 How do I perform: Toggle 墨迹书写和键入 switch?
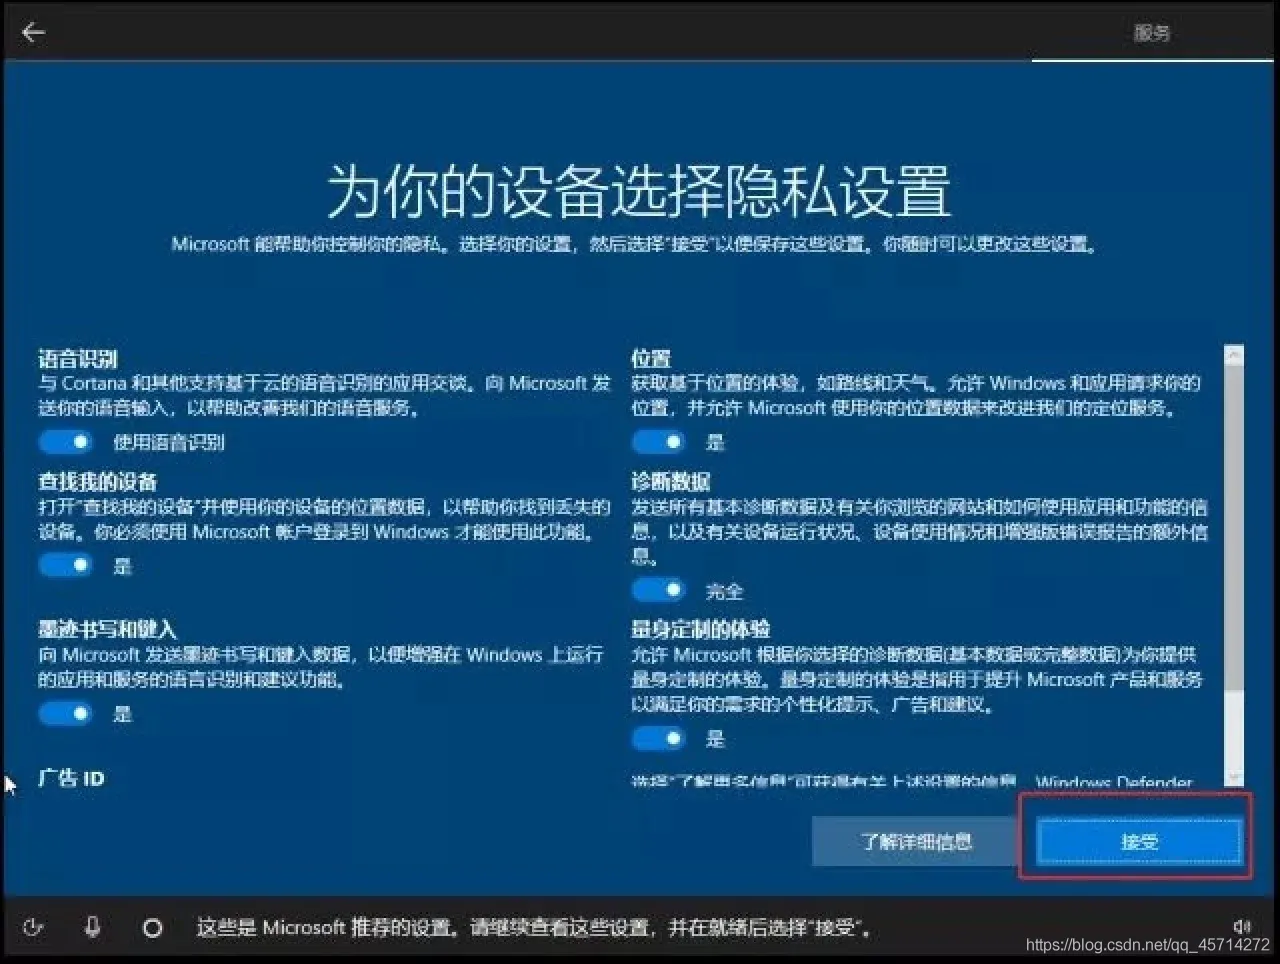tap(66, 713)
